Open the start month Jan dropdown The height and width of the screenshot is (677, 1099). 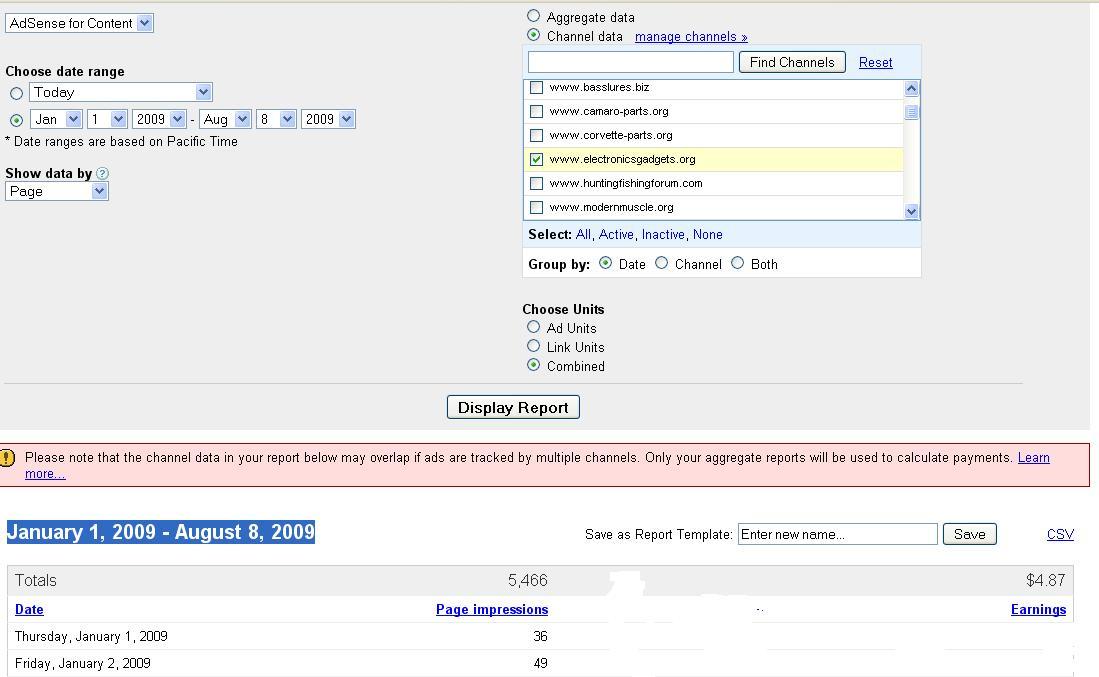click(56, 119)
